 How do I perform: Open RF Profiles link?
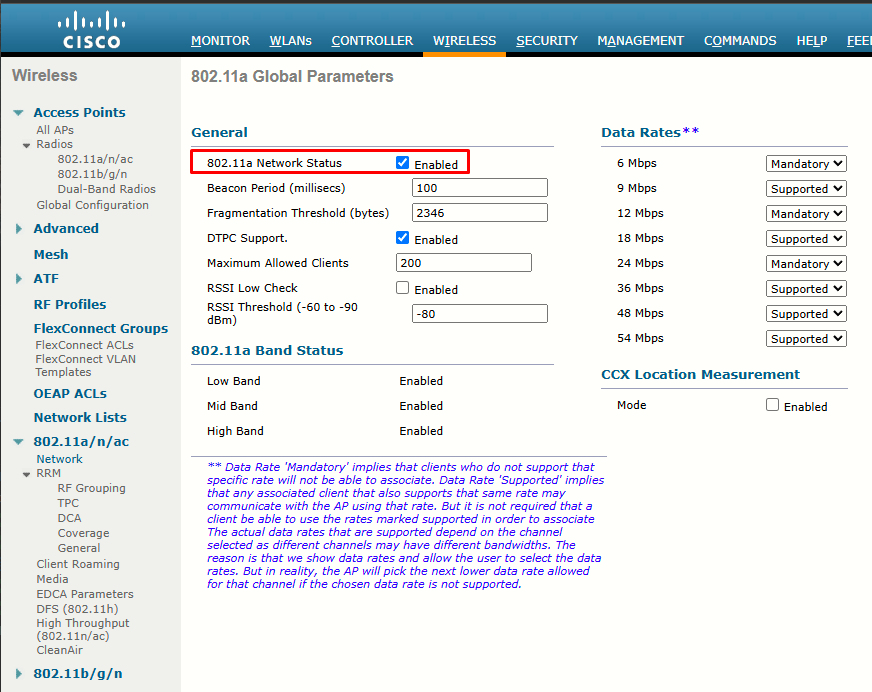[x=70, y=304]
